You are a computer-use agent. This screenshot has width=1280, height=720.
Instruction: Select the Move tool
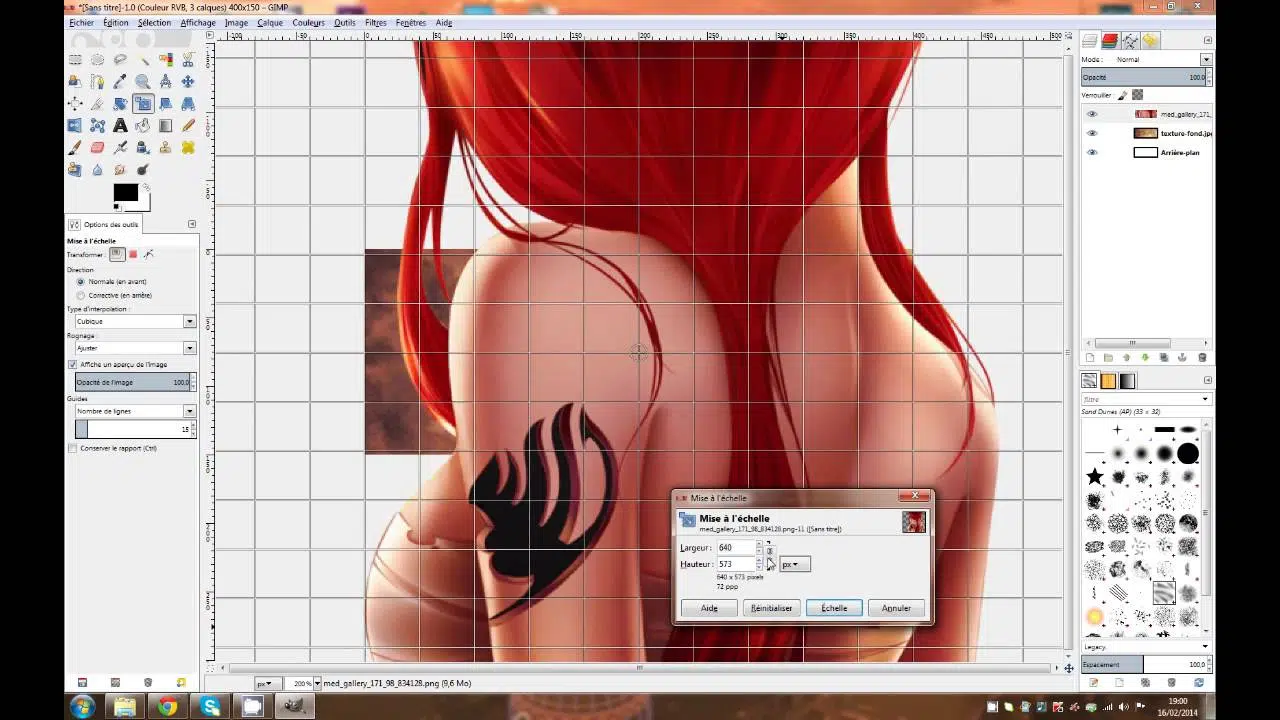[188, 81]
